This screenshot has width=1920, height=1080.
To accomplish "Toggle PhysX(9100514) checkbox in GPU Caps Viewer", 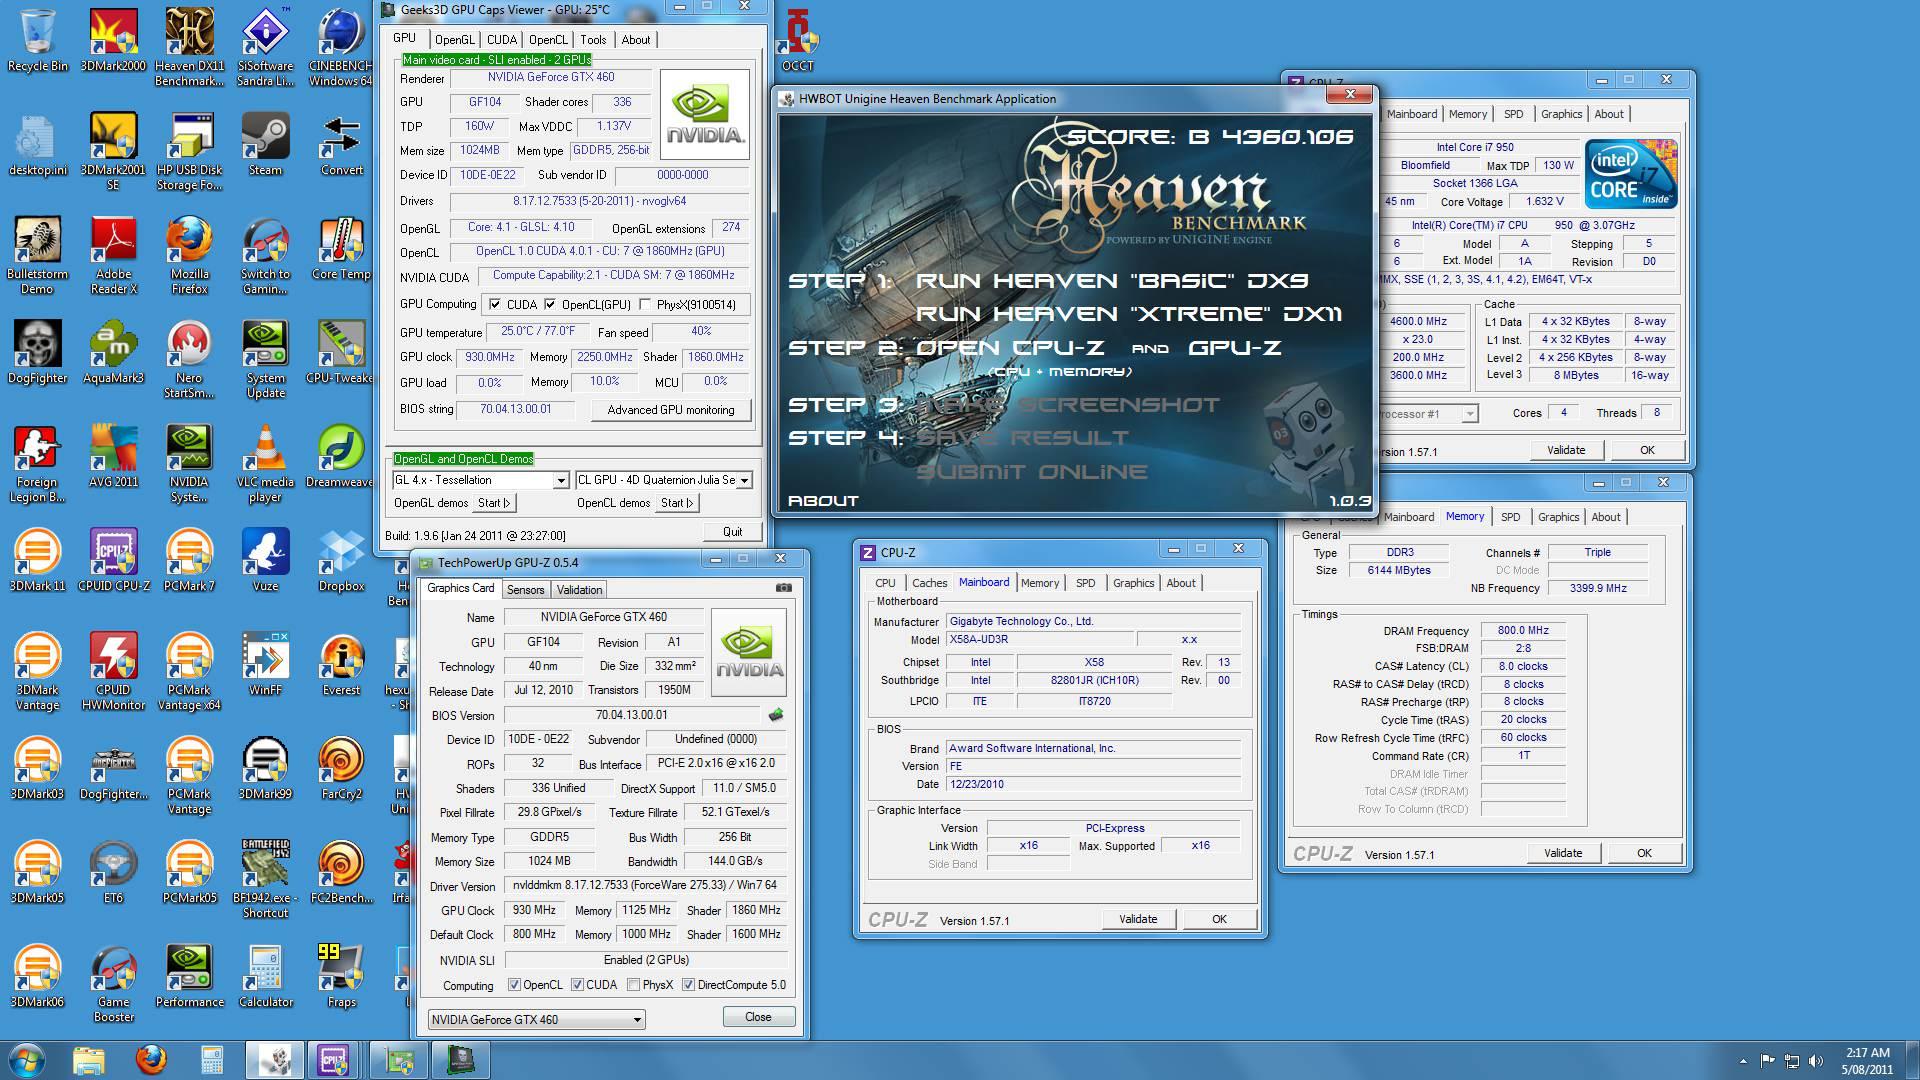I will (645, 304).
